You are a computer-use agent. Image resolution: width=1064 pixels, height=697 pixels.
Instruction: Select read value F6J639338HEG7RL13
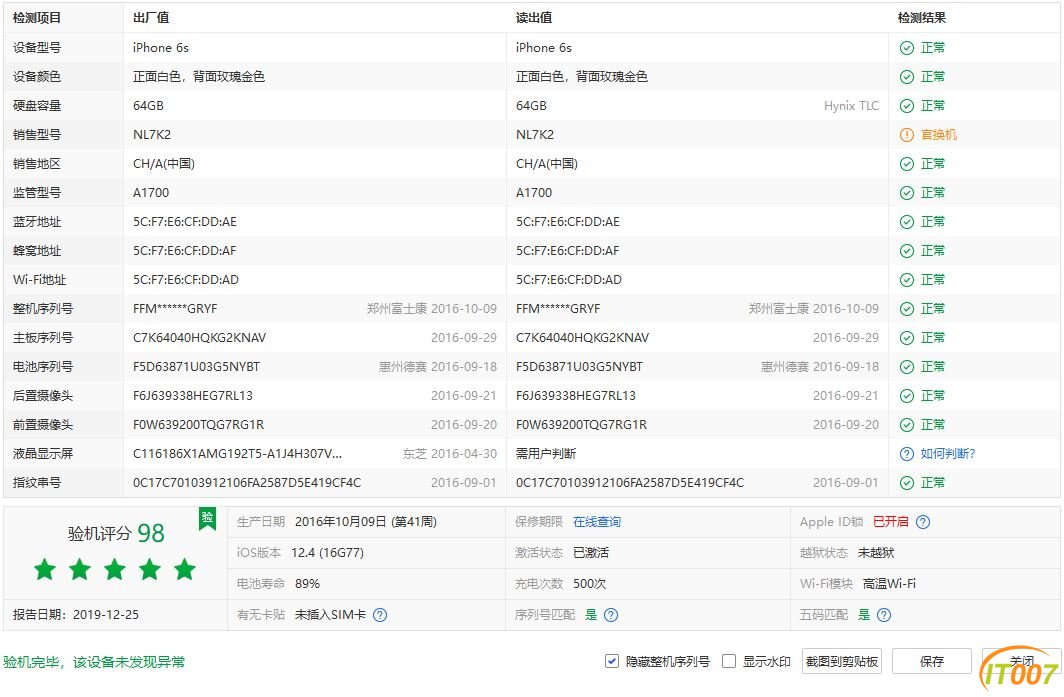[575, 396]
